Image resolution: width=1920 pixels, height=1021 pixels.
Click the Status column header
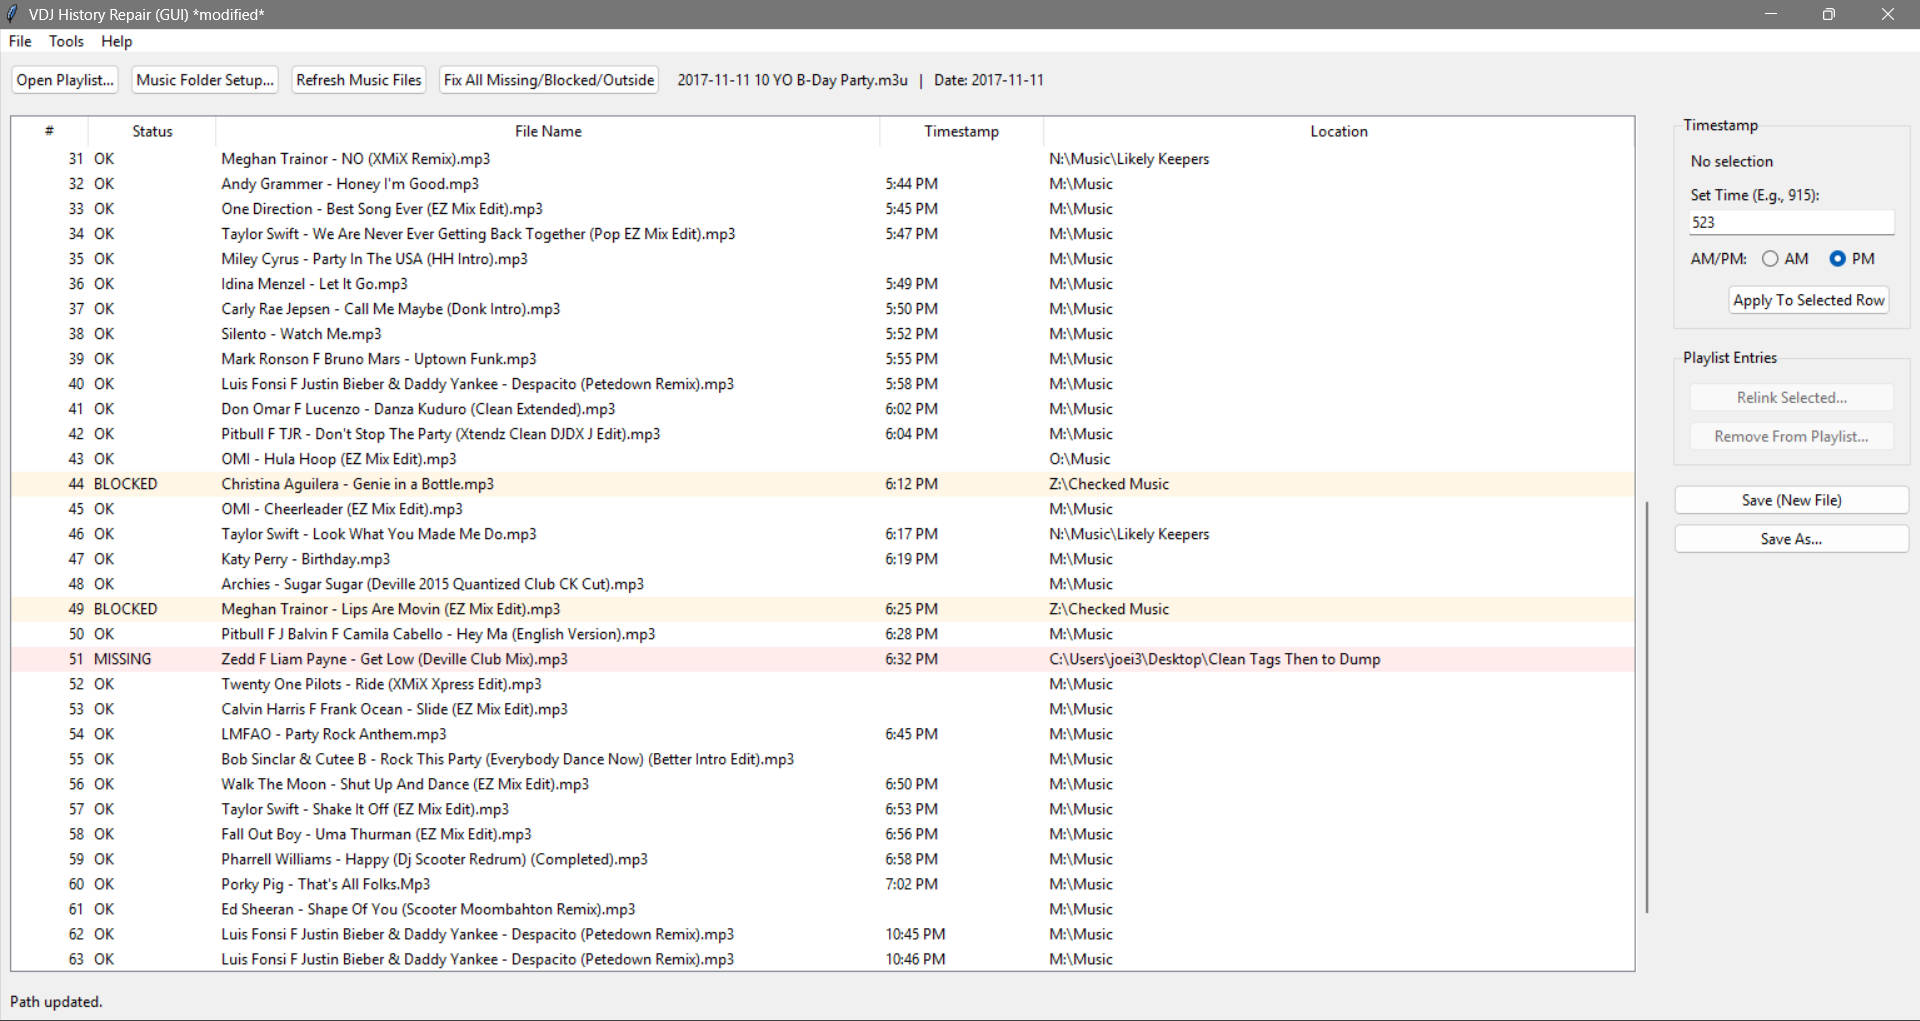(x=152, y=131)
